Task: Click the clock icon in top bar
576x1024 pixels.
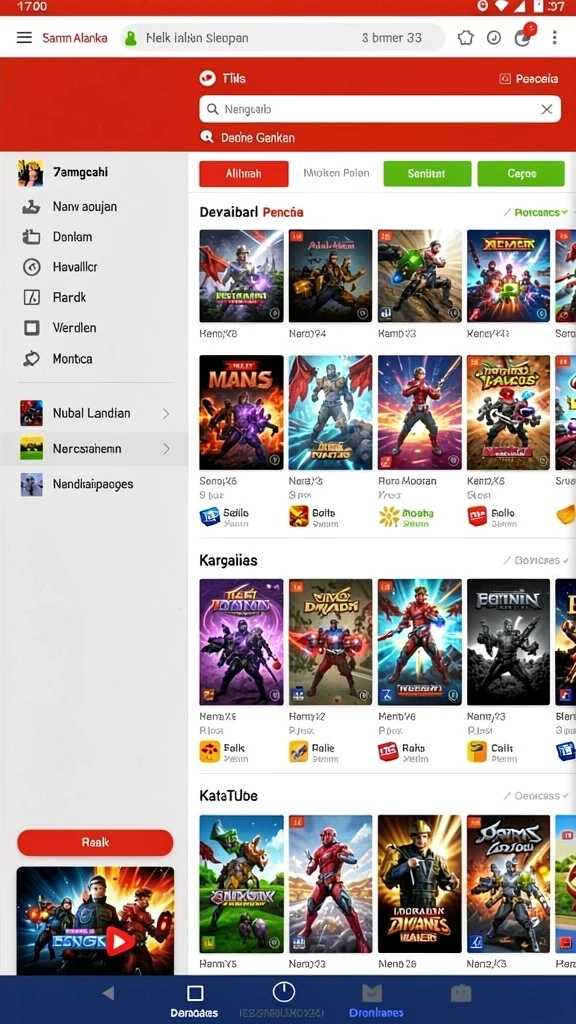Action: (x=494, y=37)
